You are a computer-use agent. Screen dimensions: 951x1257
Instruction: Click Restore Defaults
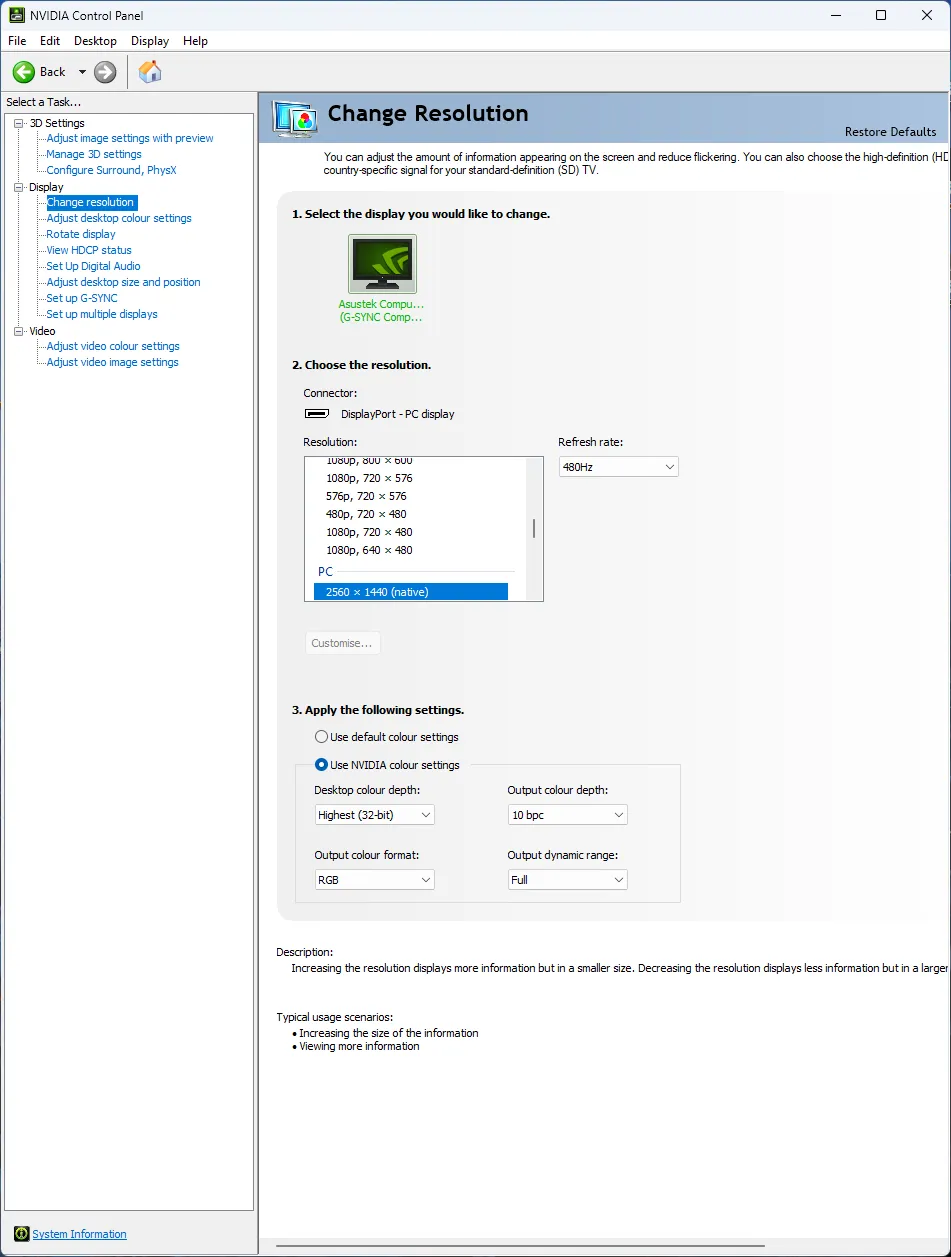(890, 132)
